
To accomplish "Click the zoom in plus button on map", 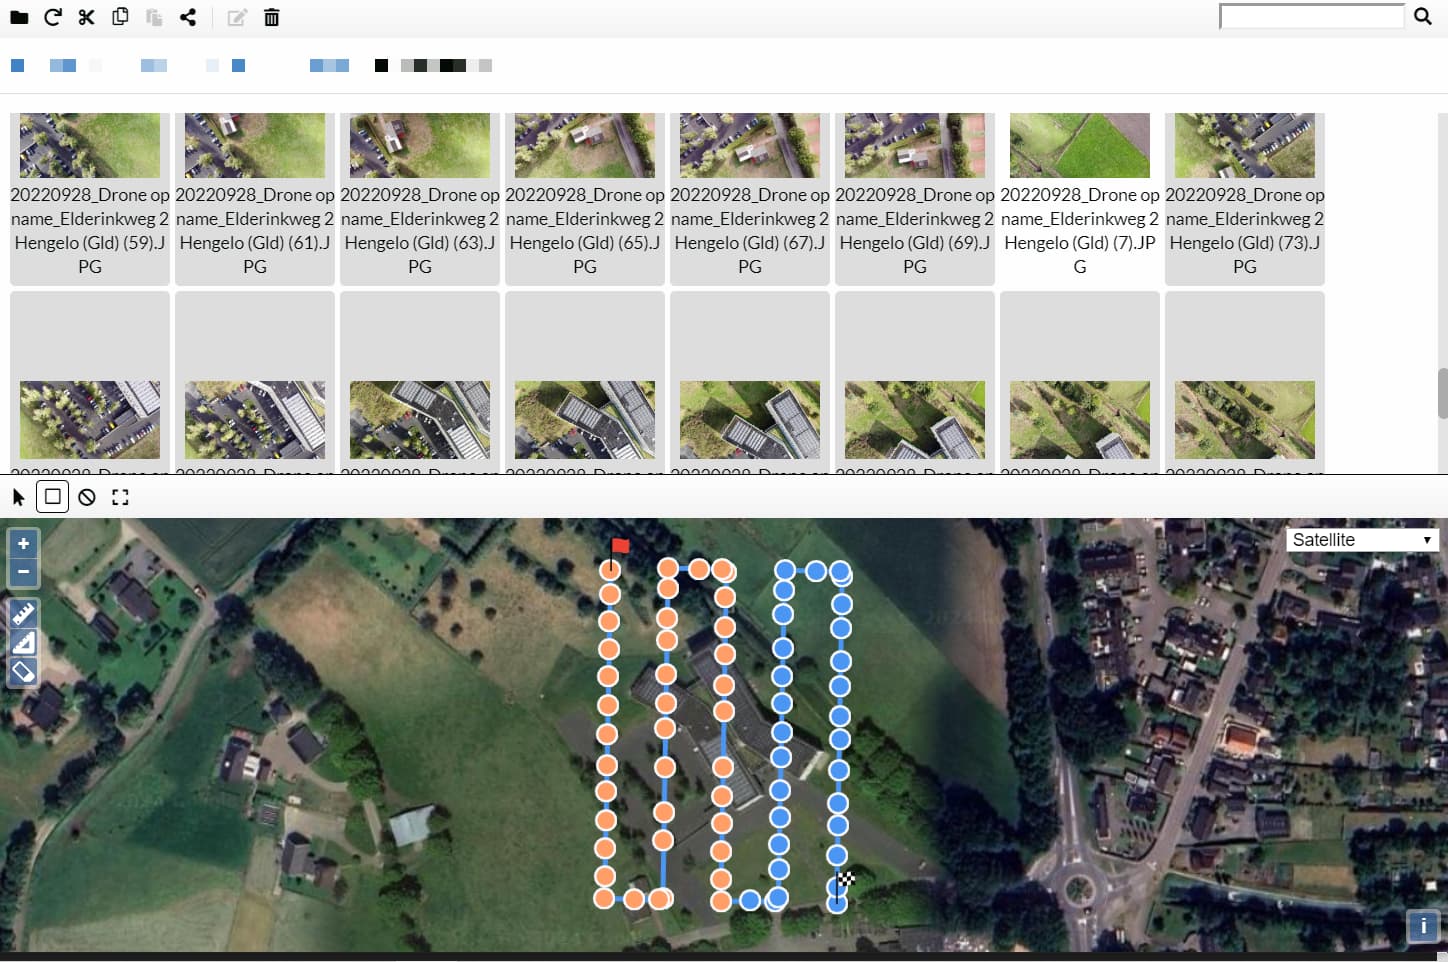I will click(x=23, y=543).
